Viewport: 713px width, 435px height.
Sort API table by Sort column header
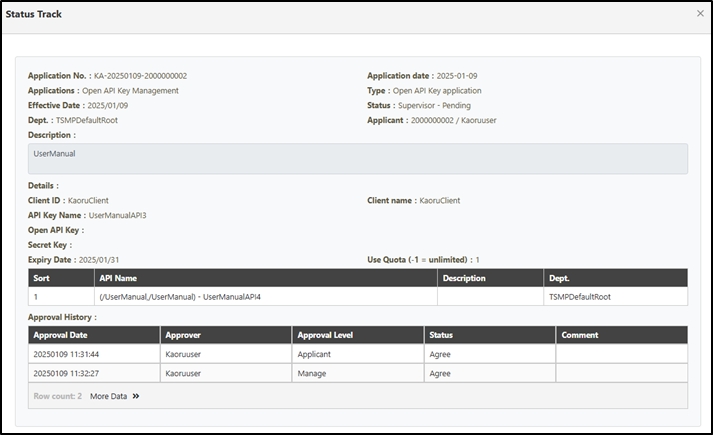[x=42, y=278]
